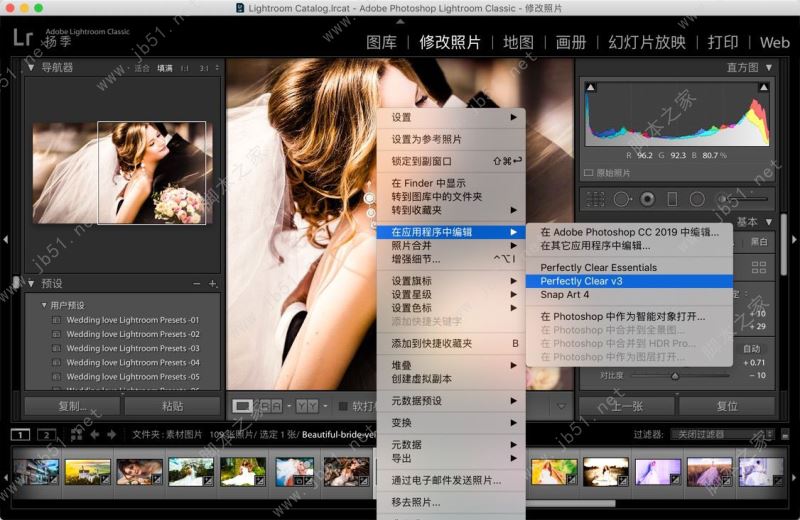
Task: Collapse the 直方图 panel
Action: 768,67
